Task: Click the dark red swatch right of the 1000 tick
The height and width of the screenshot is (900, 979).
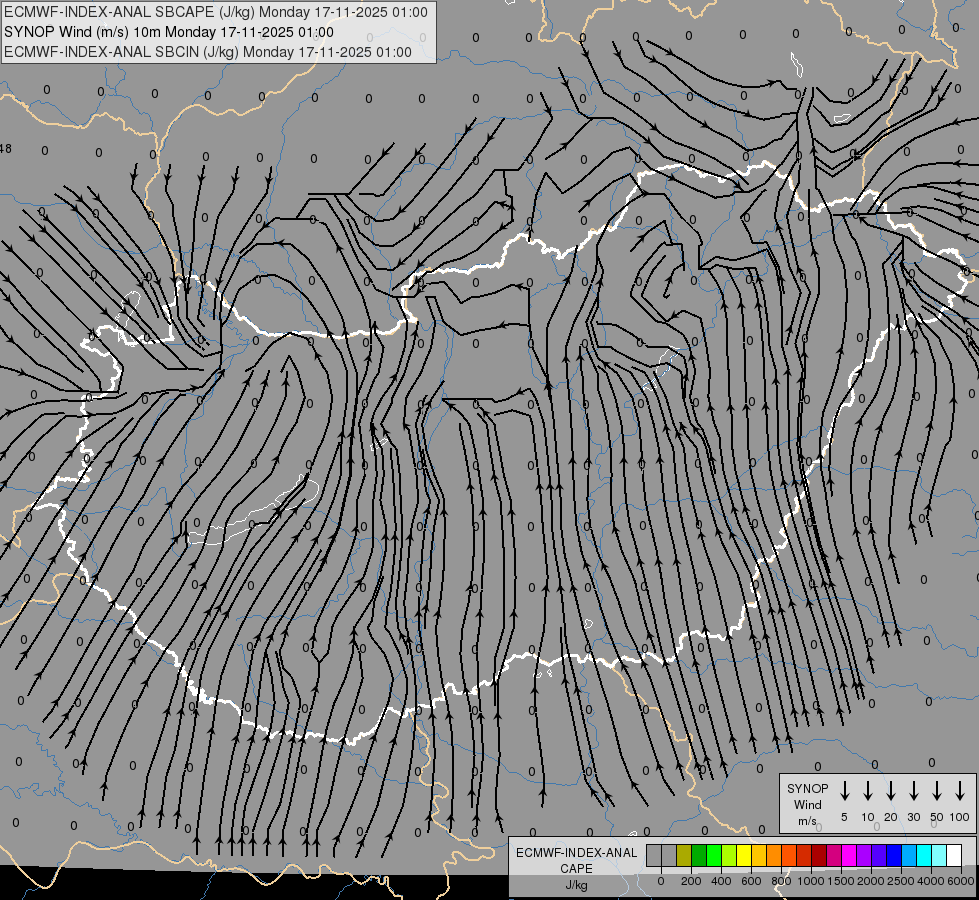Action: 819,855
